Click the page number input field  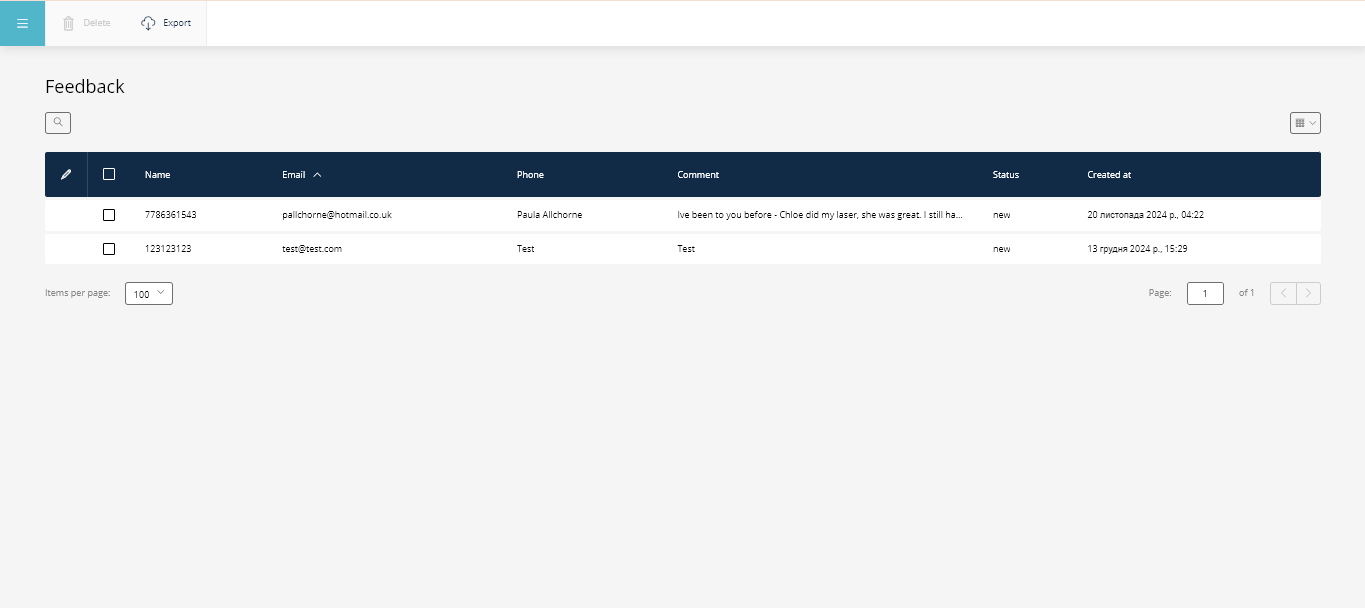(1205, 293)
